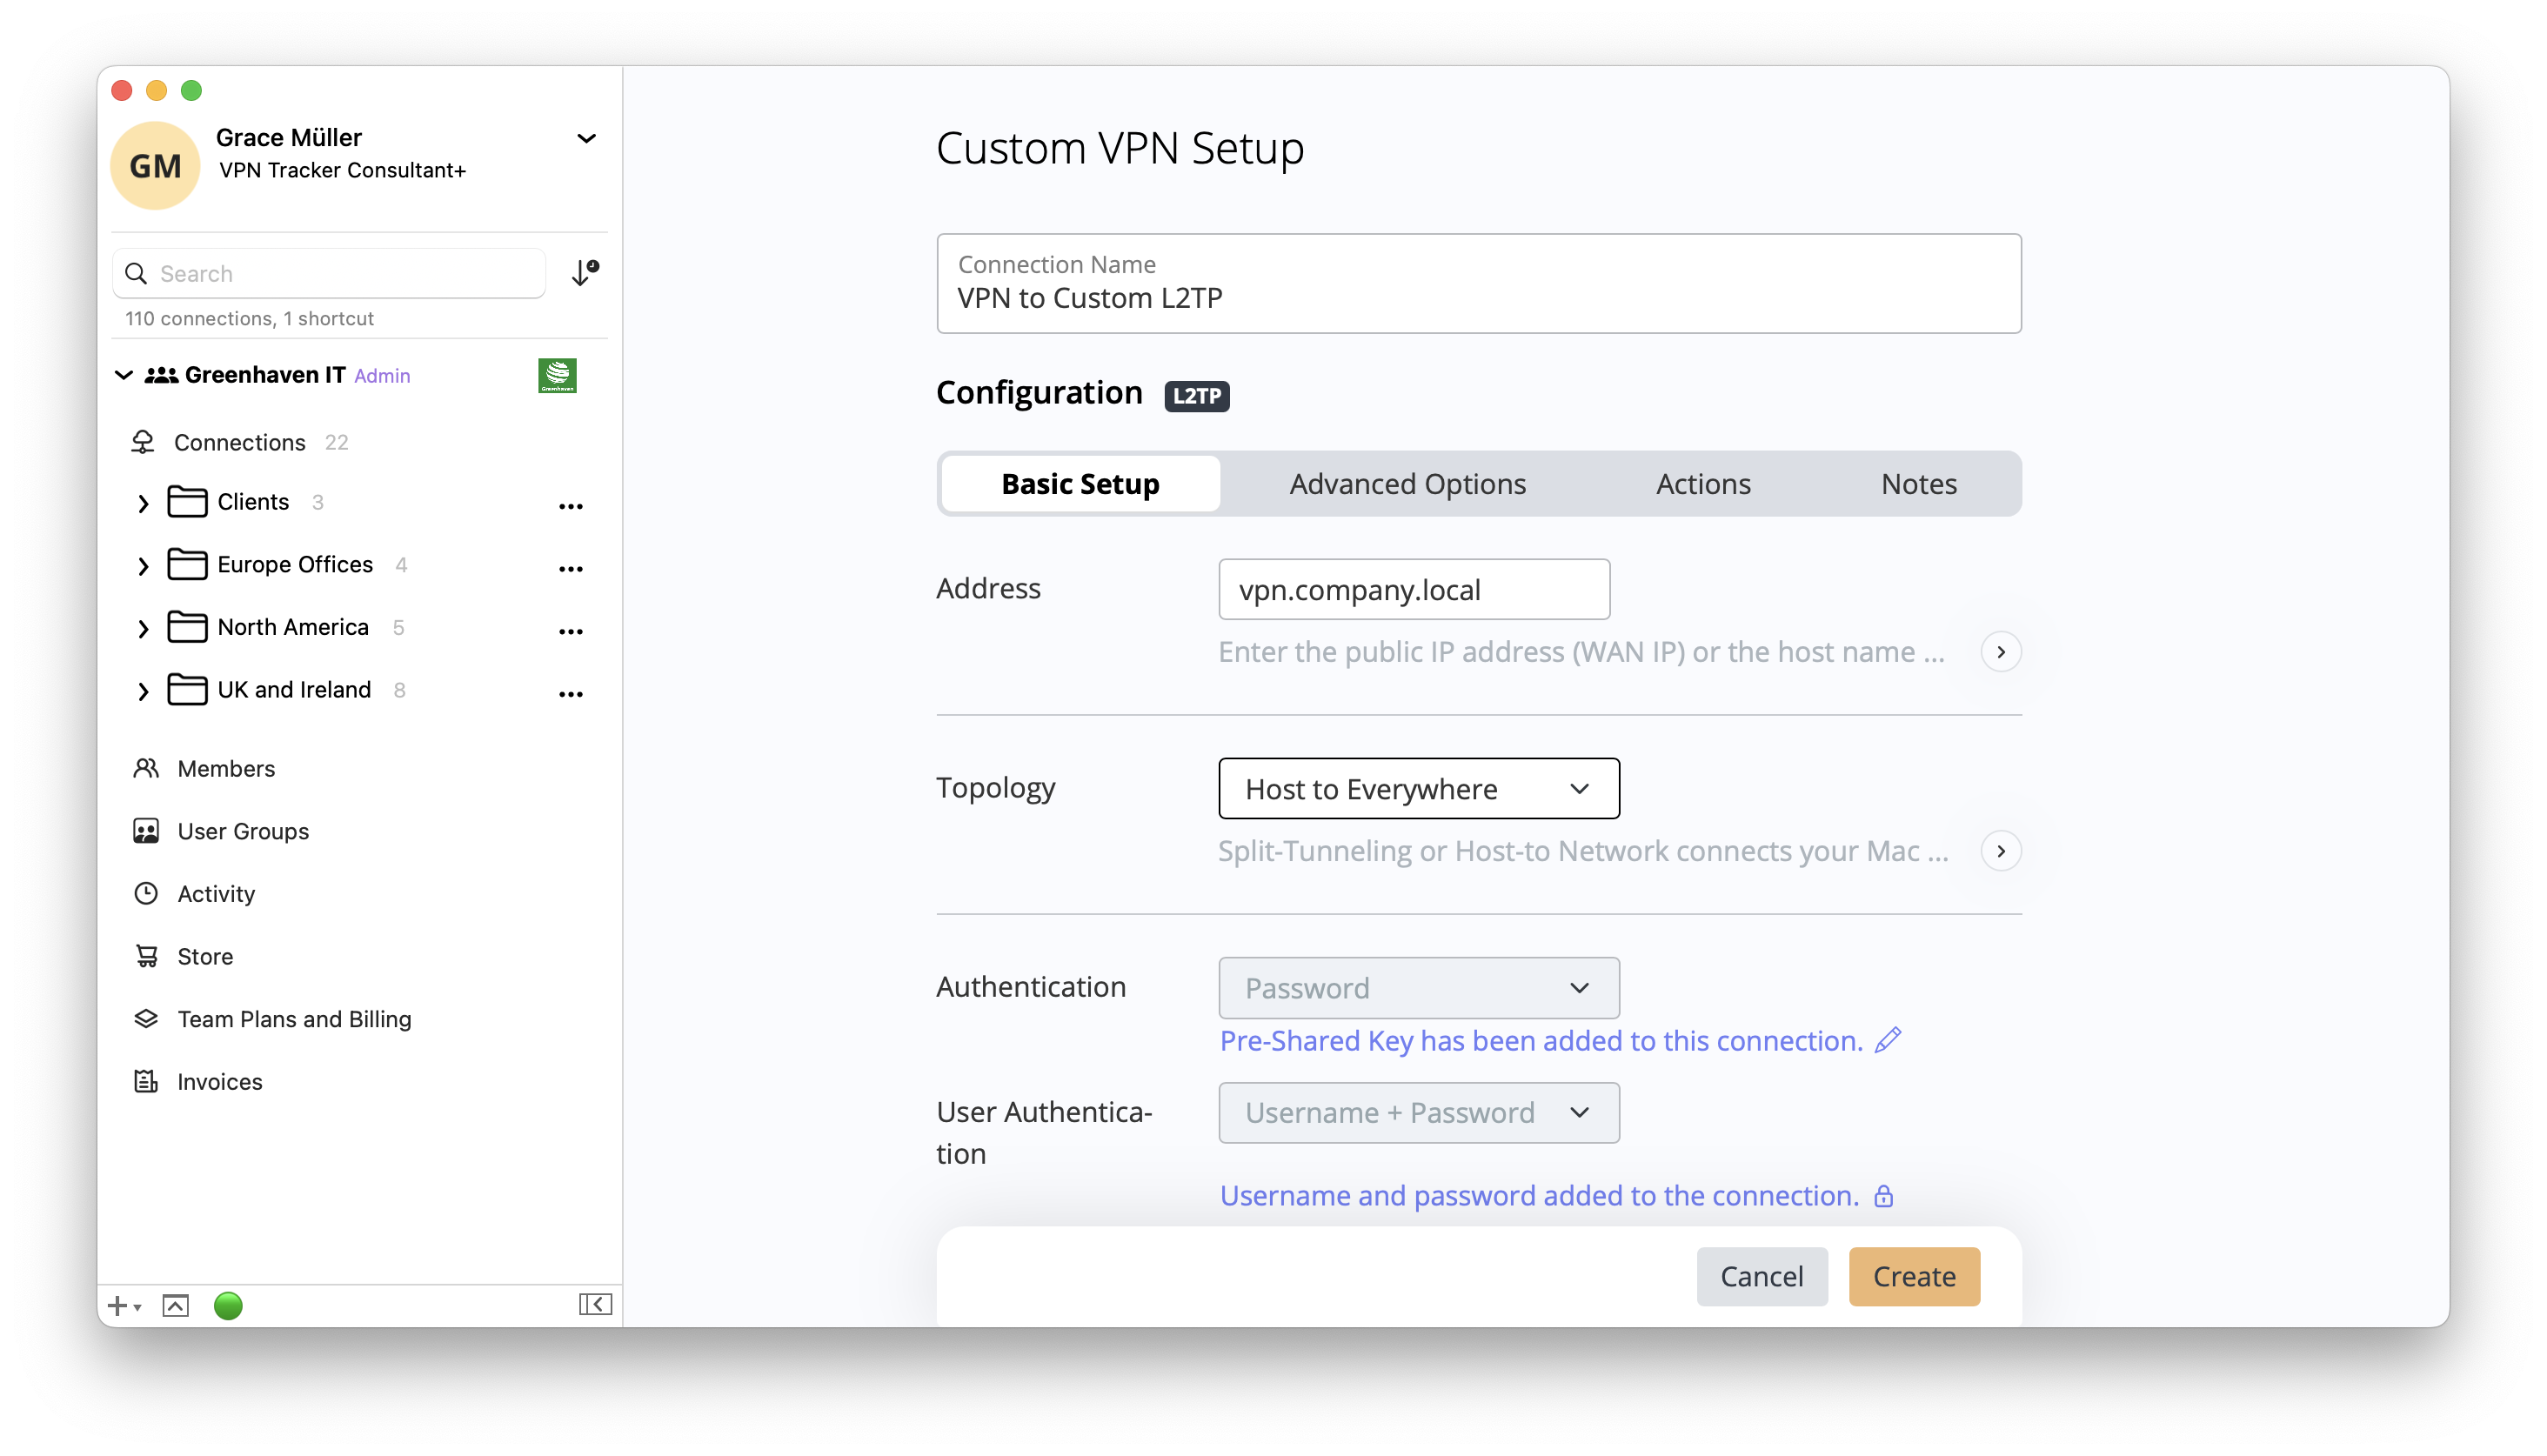Switch to the Advanced Options tab
The height and width of the screenshot is (1456, 2547).
1407,484
